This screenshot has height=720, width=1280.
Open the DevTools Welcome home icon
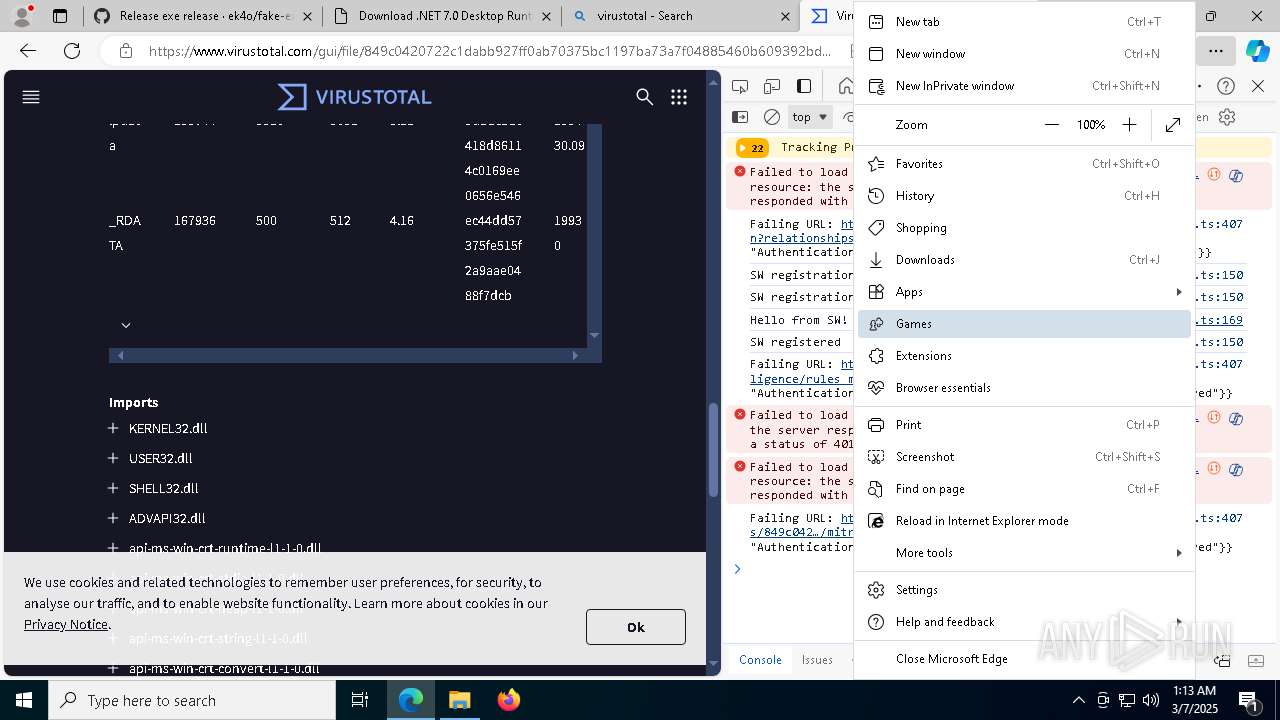[845, 87]
